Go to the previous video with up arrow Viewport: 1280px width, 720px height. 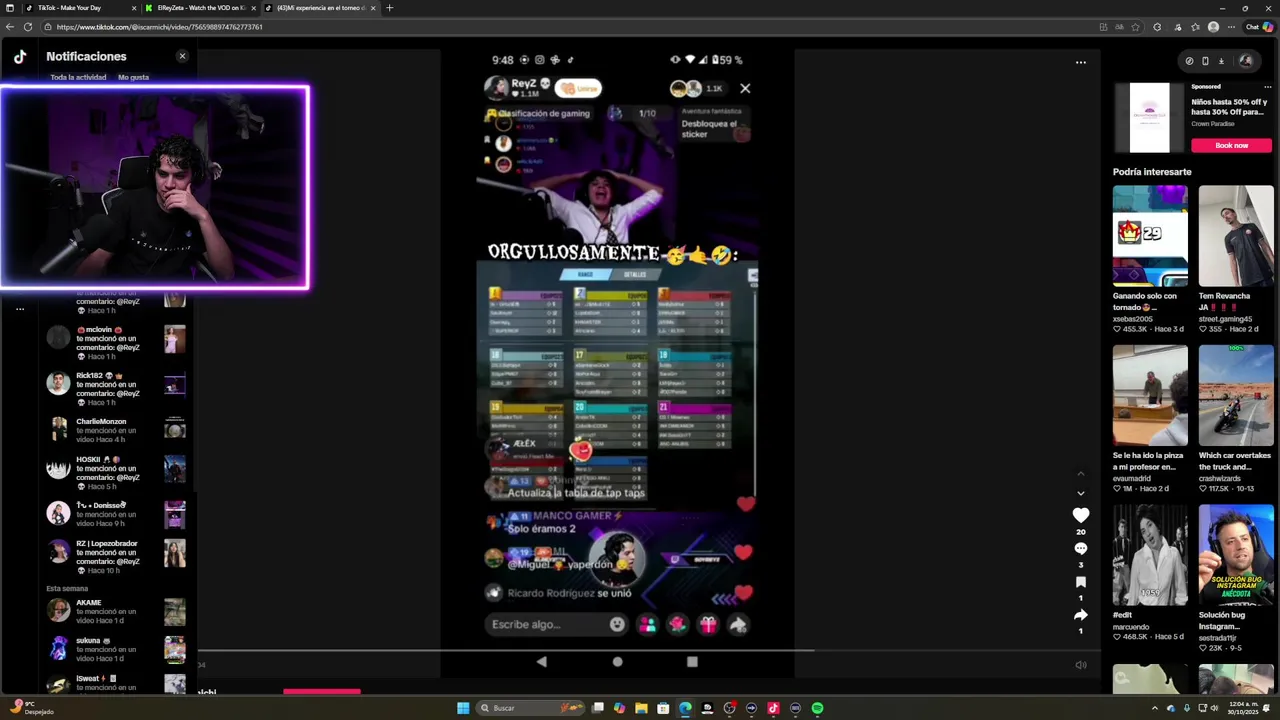[1080, 474]
